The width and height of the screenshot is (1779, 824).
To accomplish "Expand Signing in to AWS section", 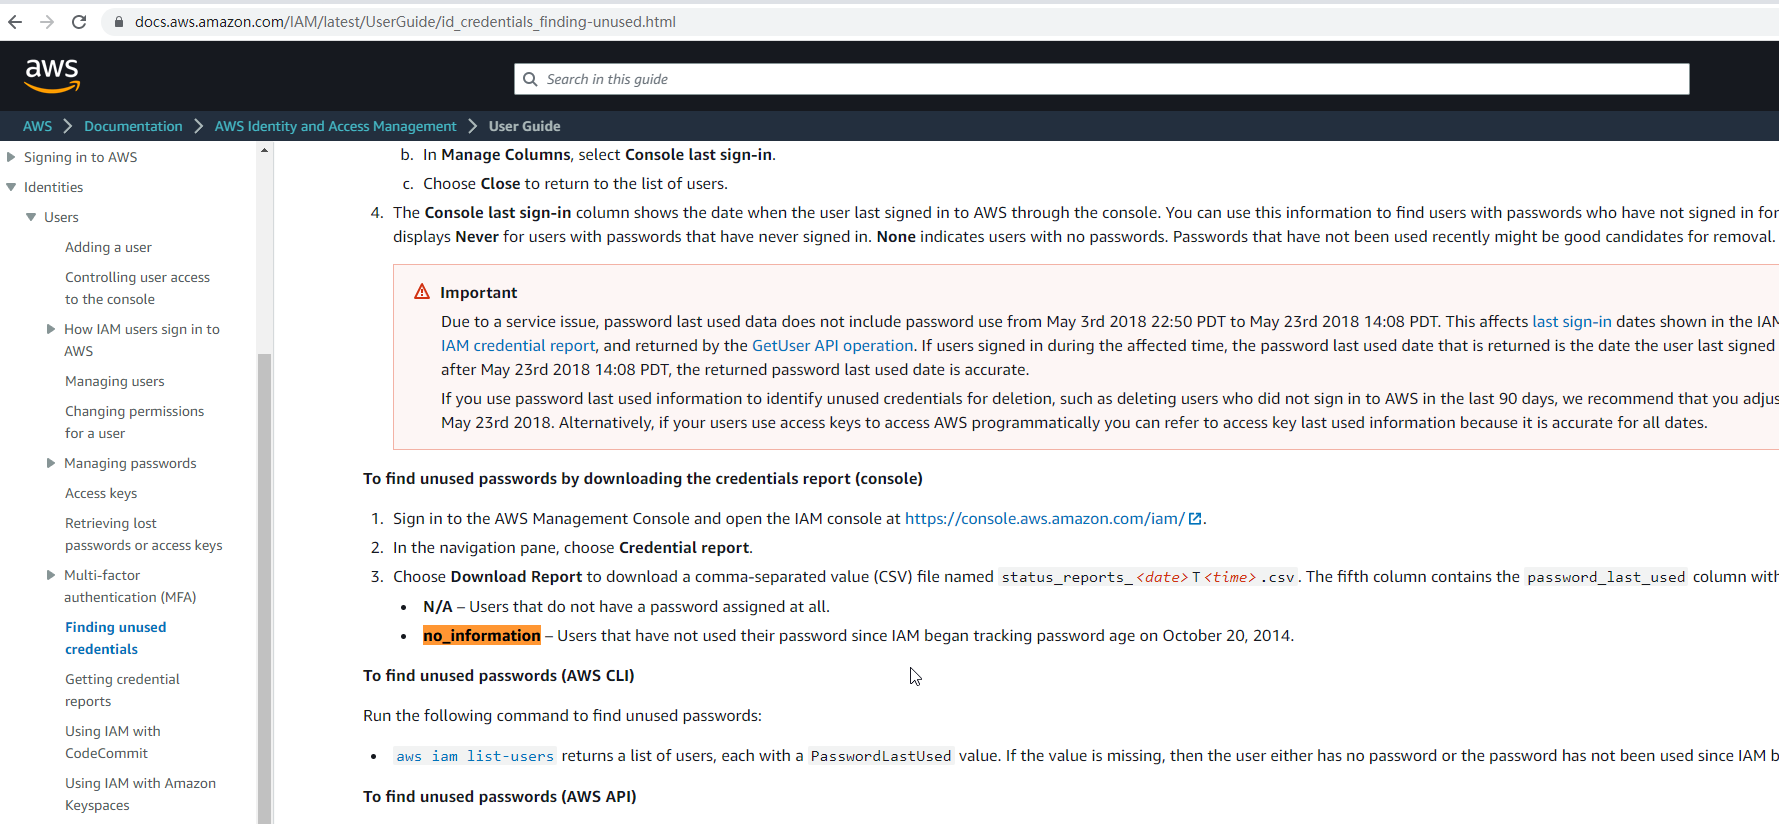I will [11, 157].
